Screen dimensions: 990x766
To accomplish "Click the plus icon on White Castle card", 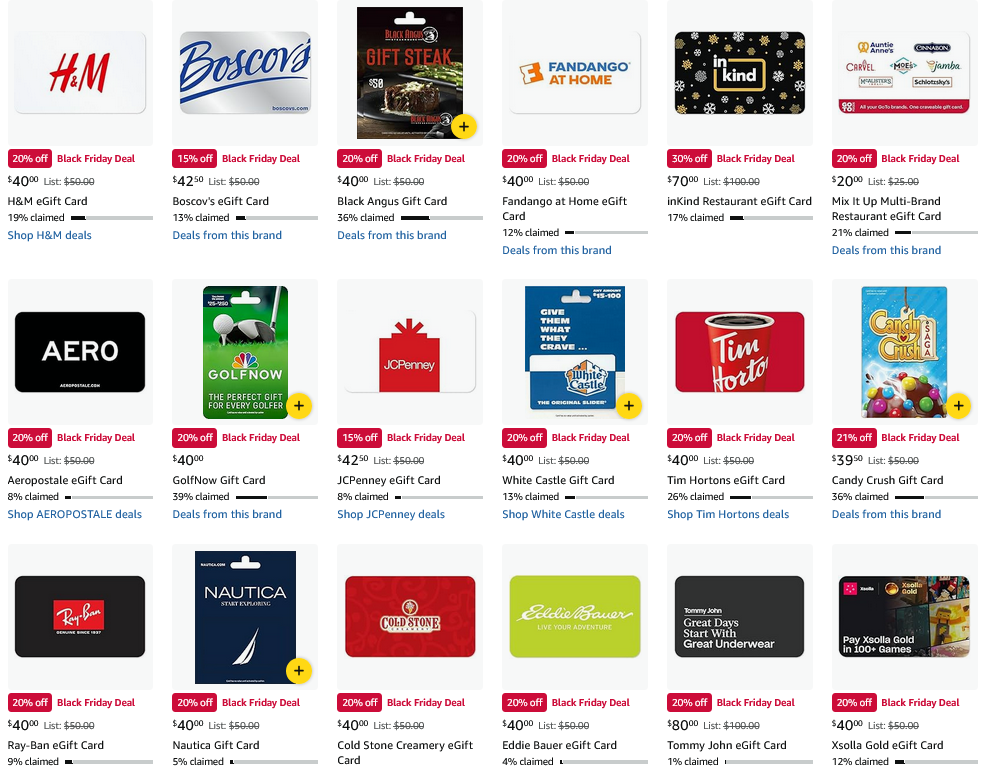I will coord(628,405).
